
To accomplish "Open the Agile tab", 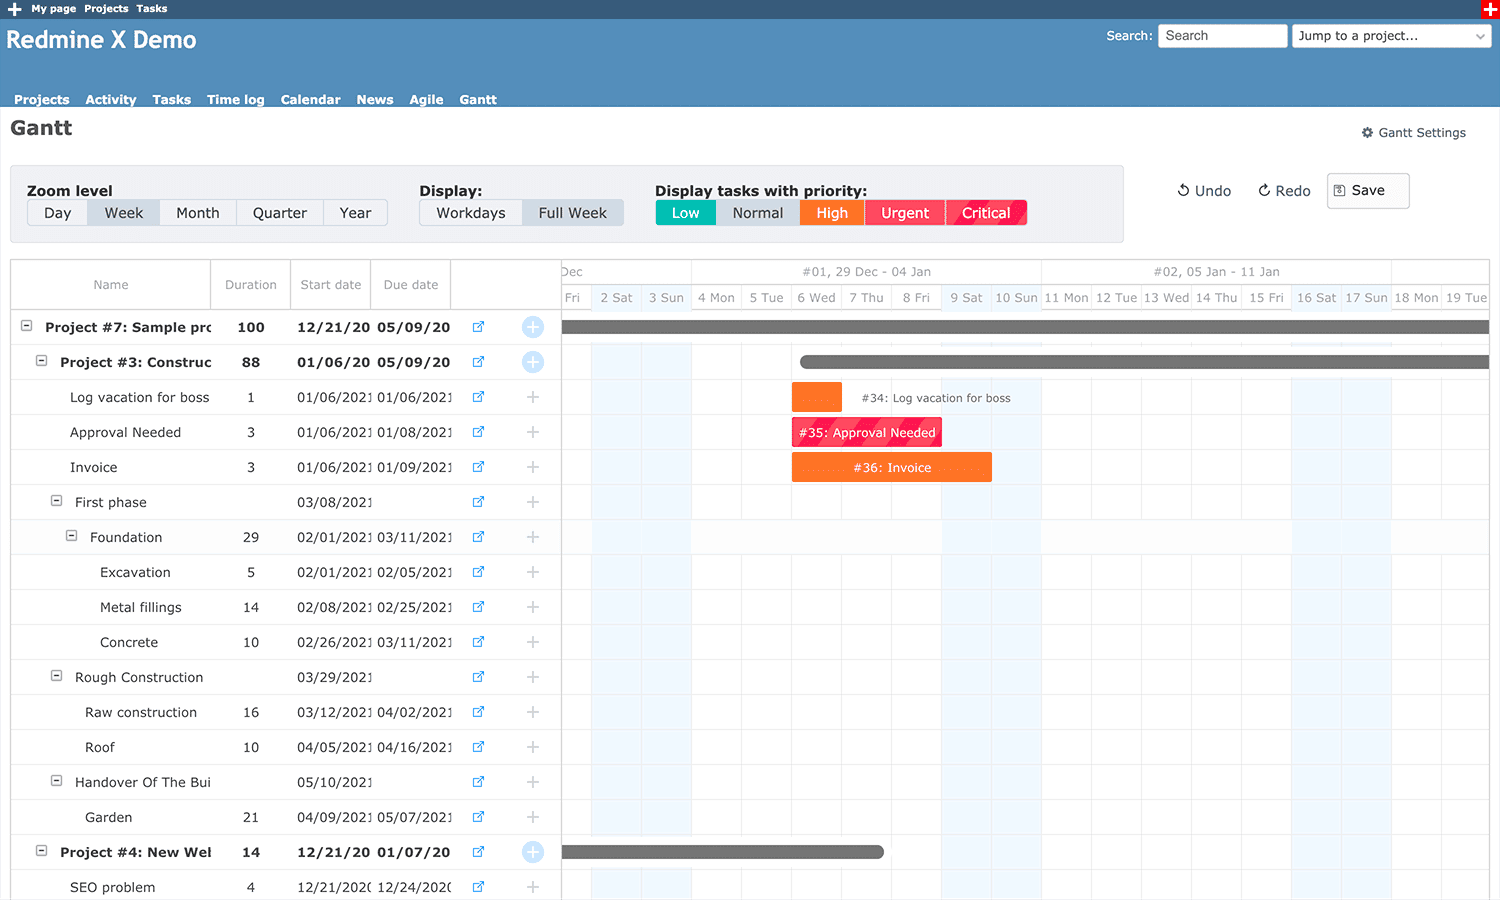I will [x=426, y=99].
